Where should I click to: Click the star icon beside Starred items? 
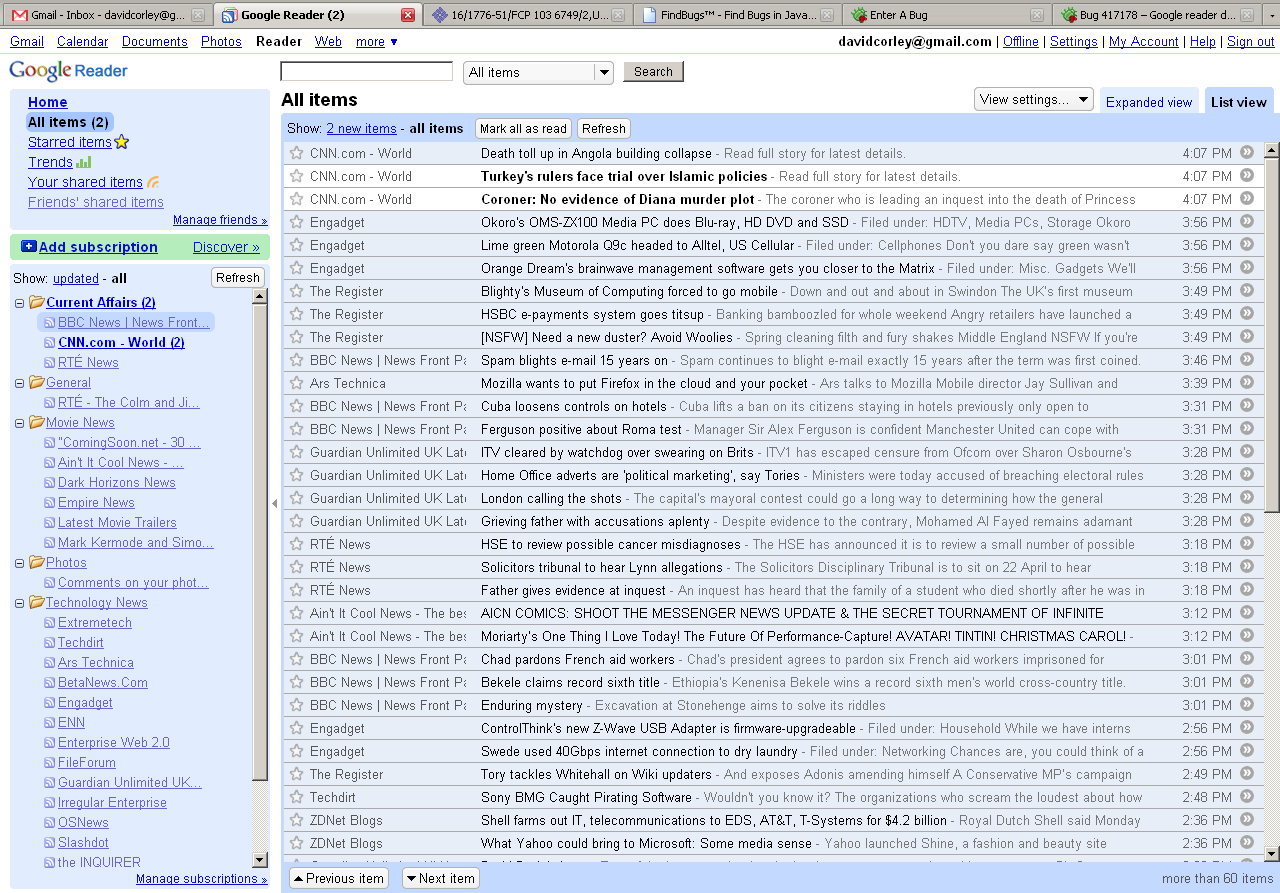(122, 142)
